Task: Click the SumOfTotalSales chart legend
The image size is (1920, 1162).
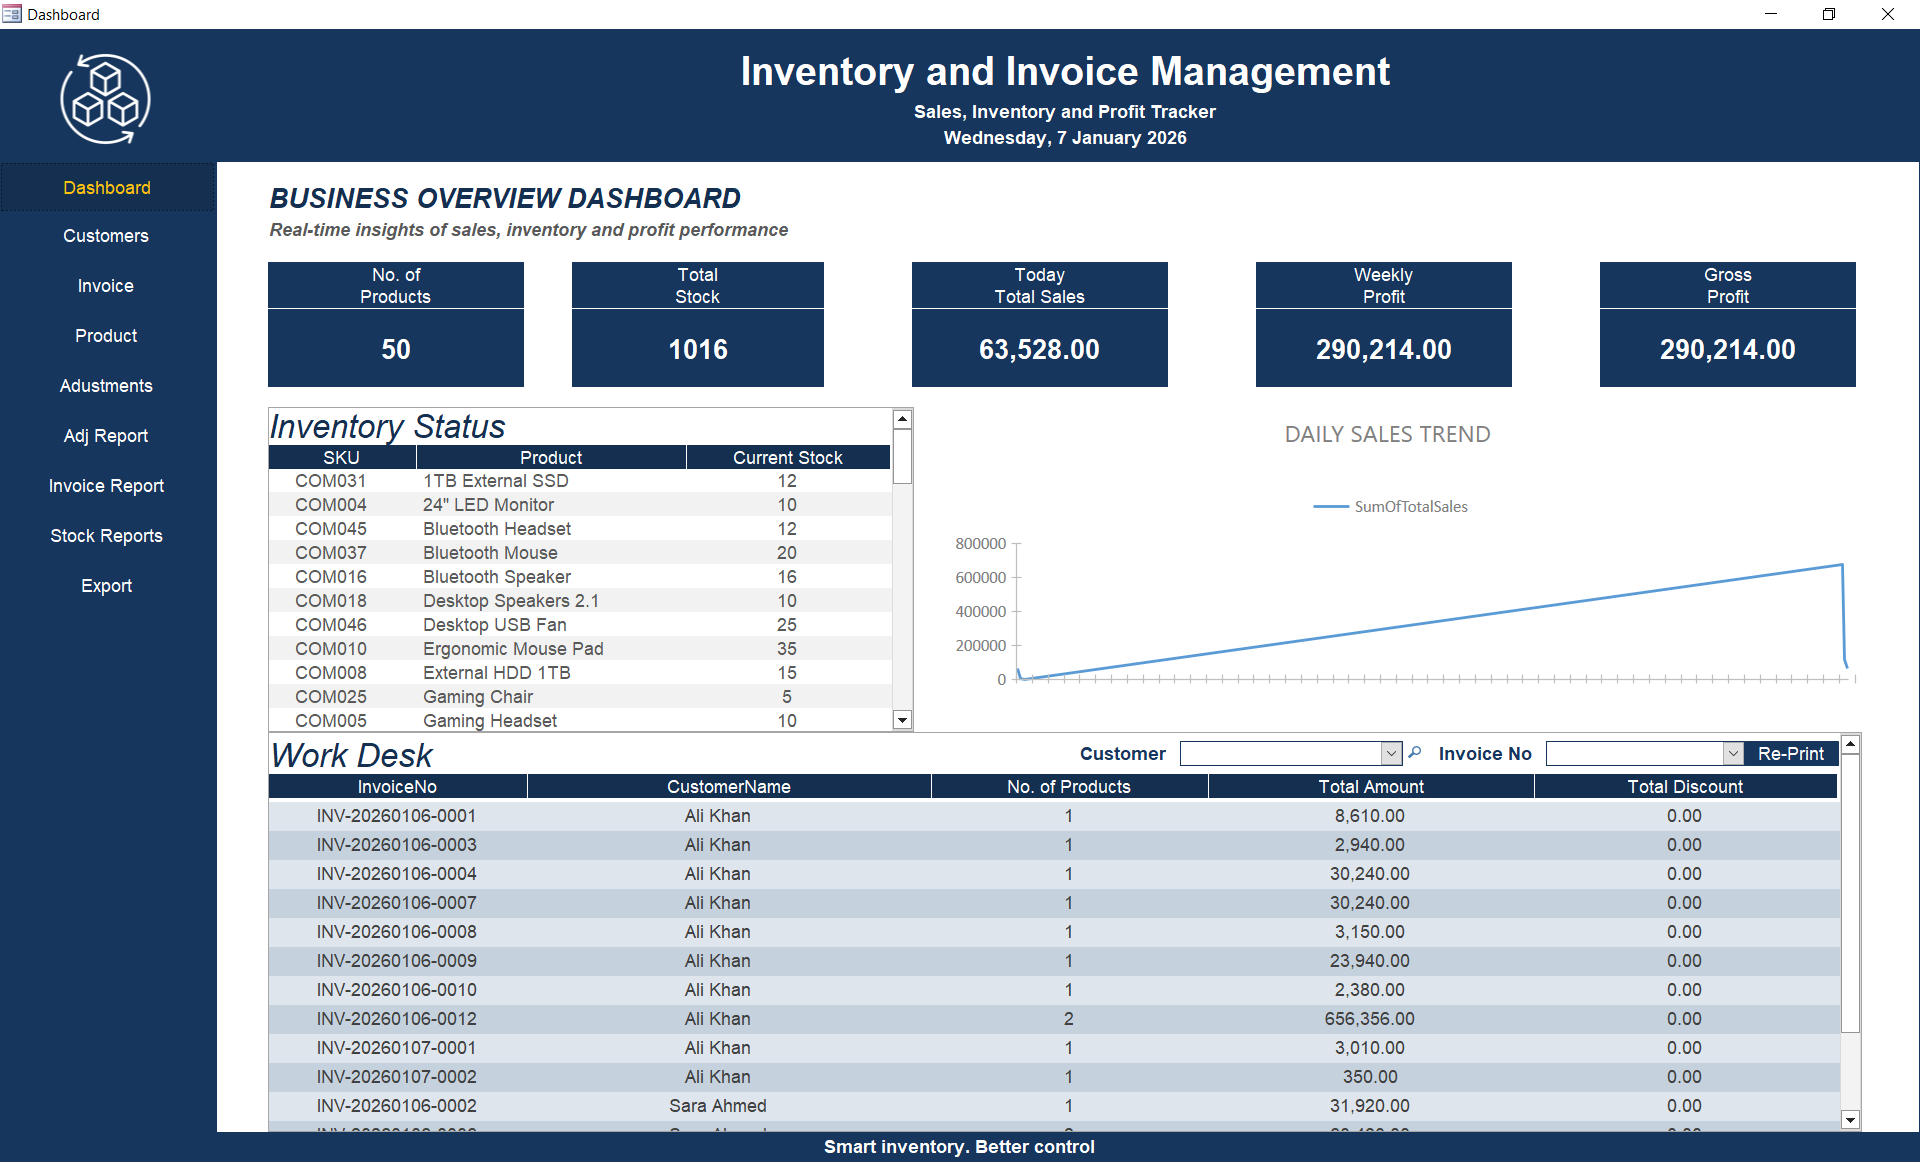Action: 1391,507
